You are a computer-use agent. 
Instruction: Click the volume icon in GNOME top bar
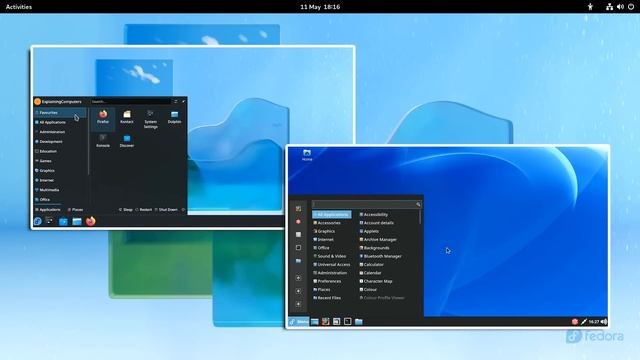pyautogui.click(x=620, y=7)
